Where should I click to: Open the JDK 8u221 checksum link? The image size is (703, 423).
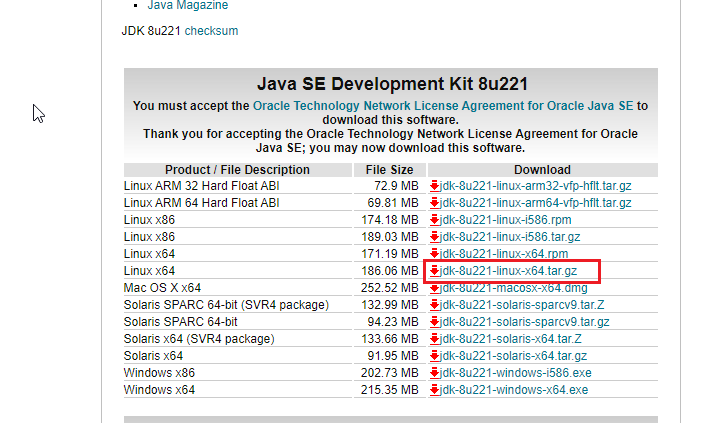pos(211,31)
